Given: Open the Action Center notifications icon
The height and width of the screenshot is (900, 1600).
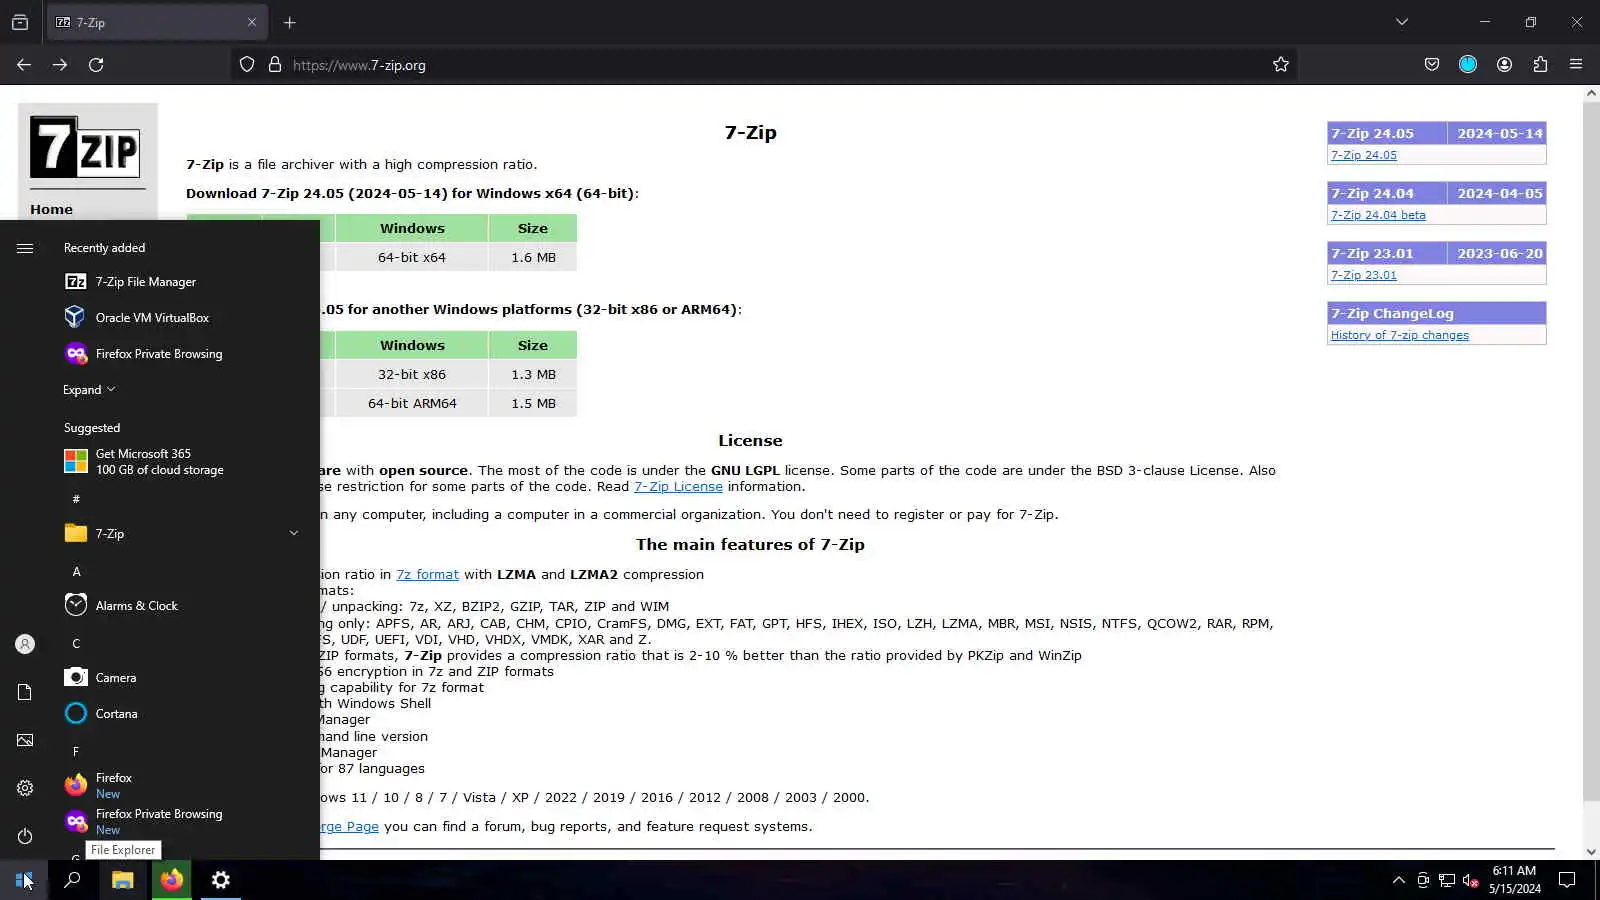Looking at the screenshot, I should [x=1567, y=880].
